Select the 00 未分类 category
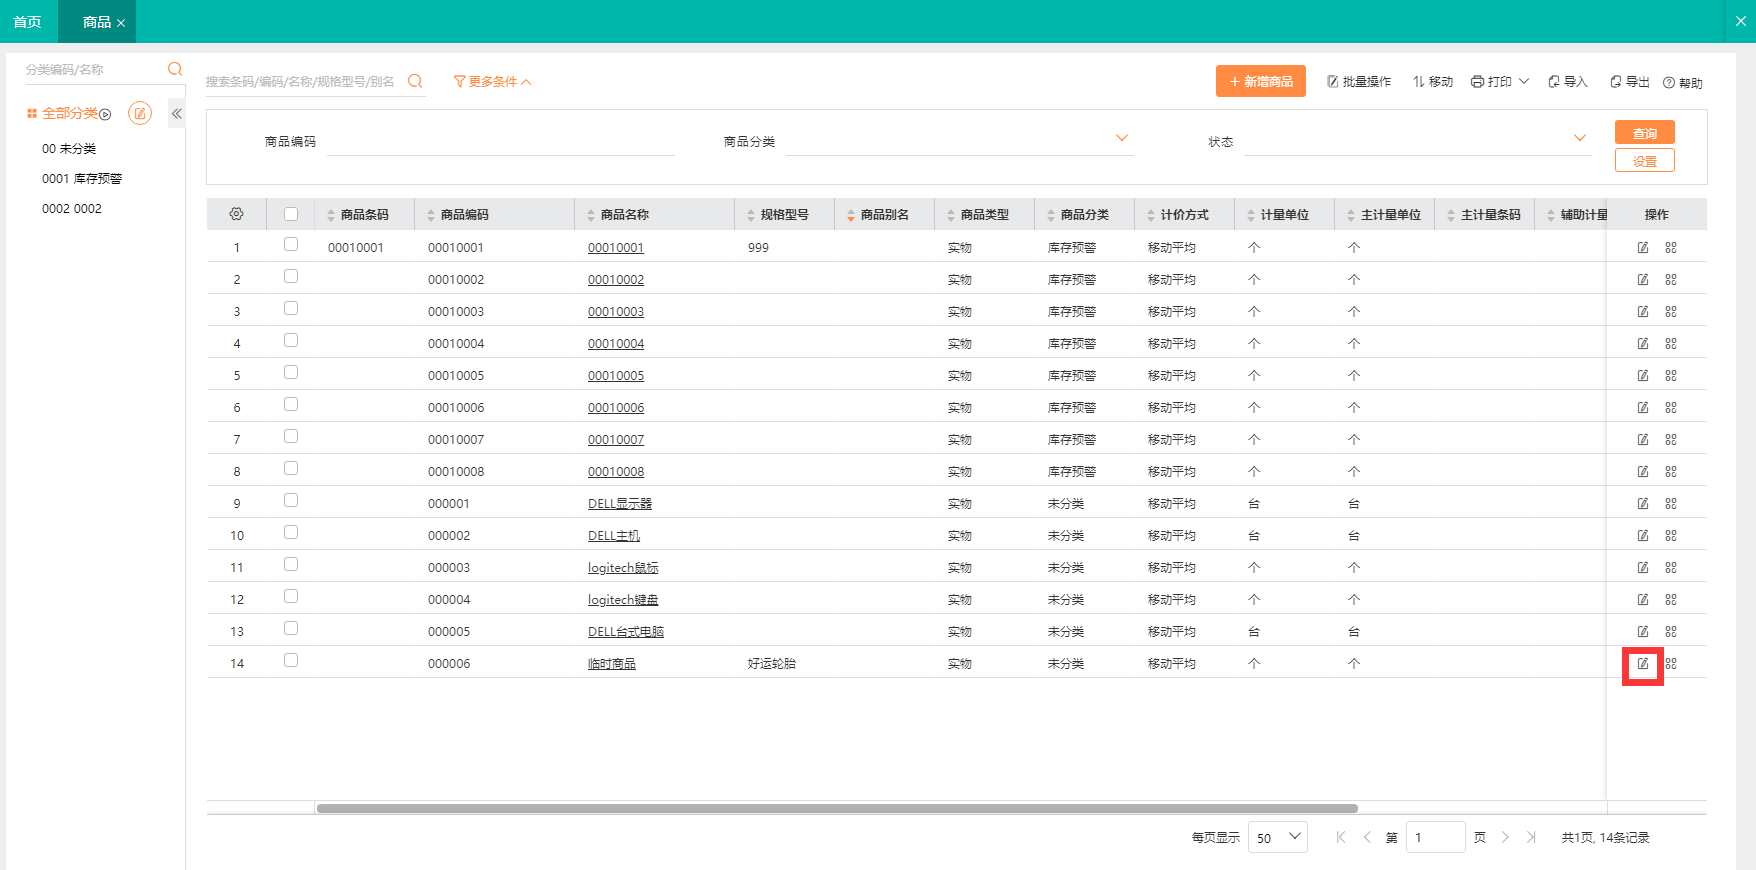Image resolution: width=1756 pixels, height=870 pixels. click(x=69, y=148)
